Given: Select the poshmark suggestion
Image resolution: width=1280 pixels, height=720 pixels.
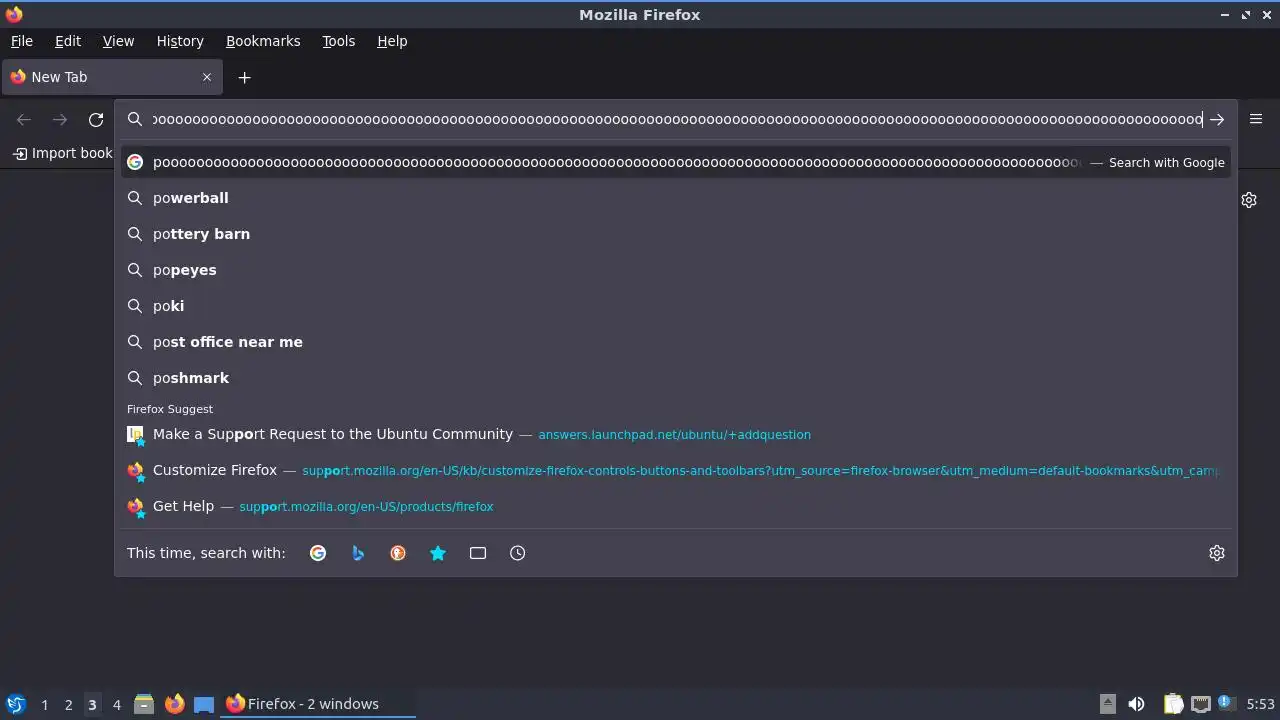Looking at the screenshot, I should (x=676, y=378).
